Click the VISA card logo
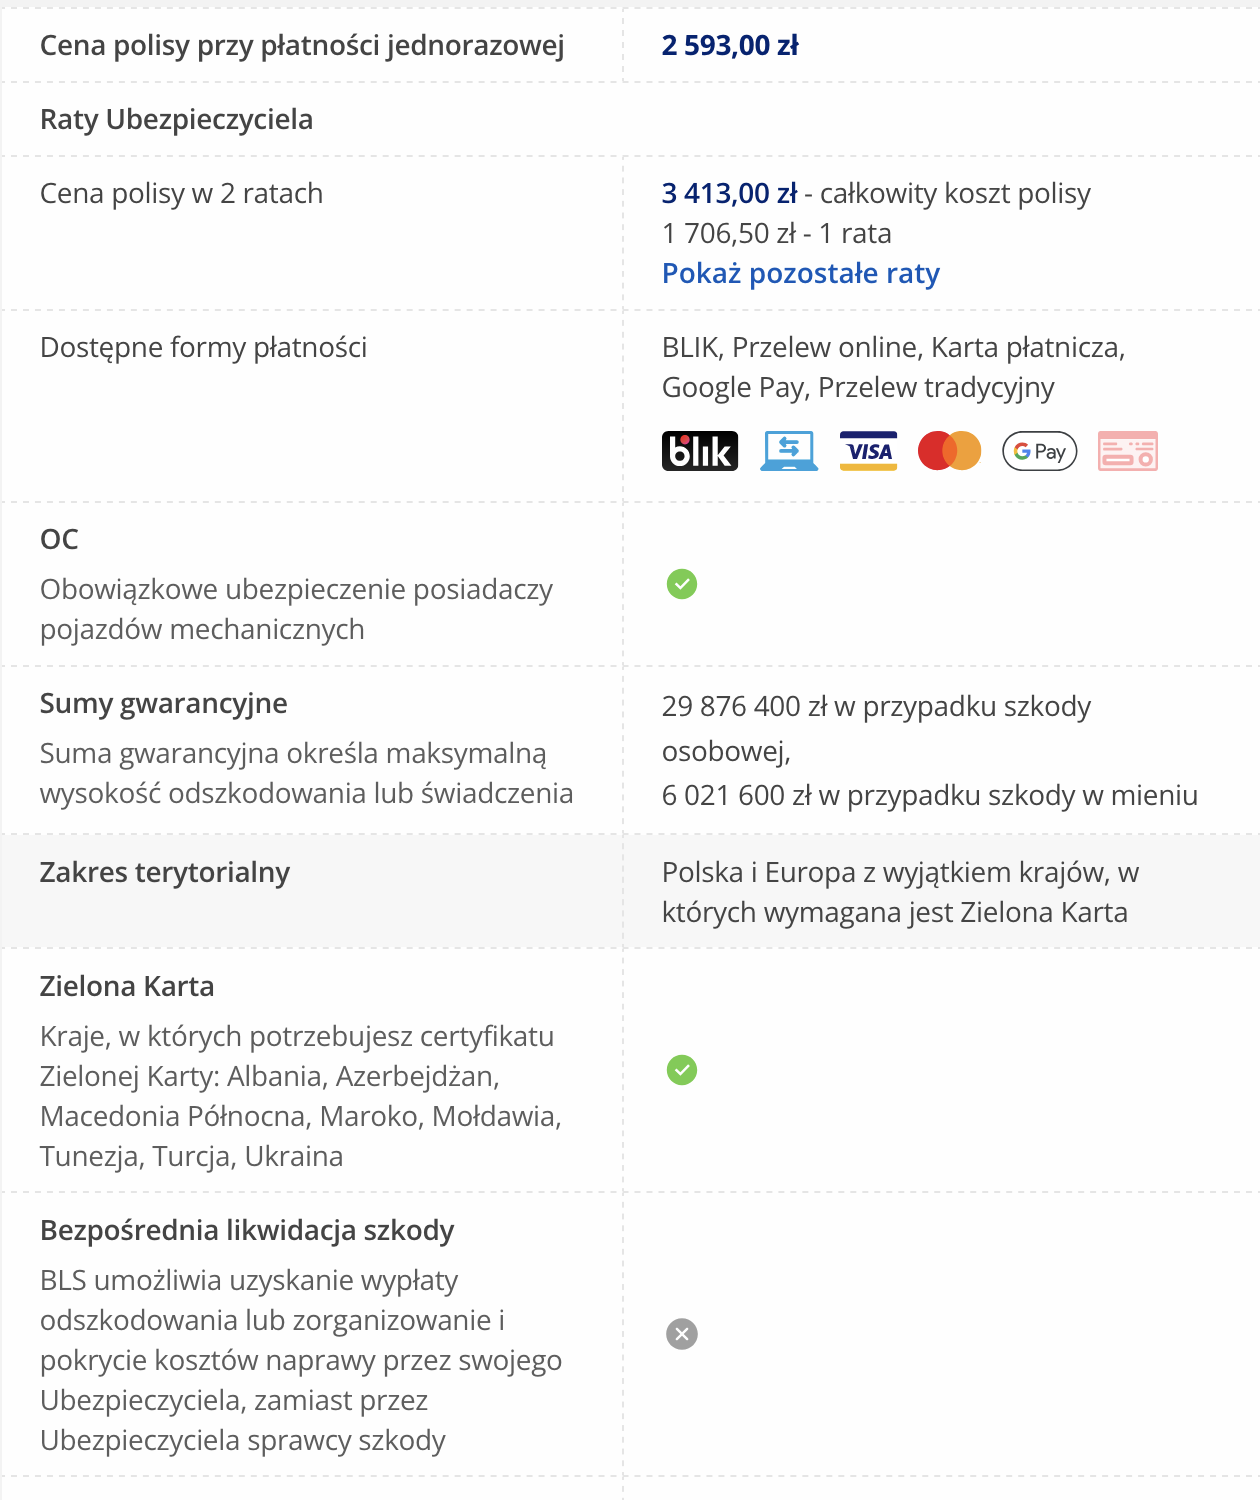This screenshot has width=1260, height=1500. click(x=868, y=451)
